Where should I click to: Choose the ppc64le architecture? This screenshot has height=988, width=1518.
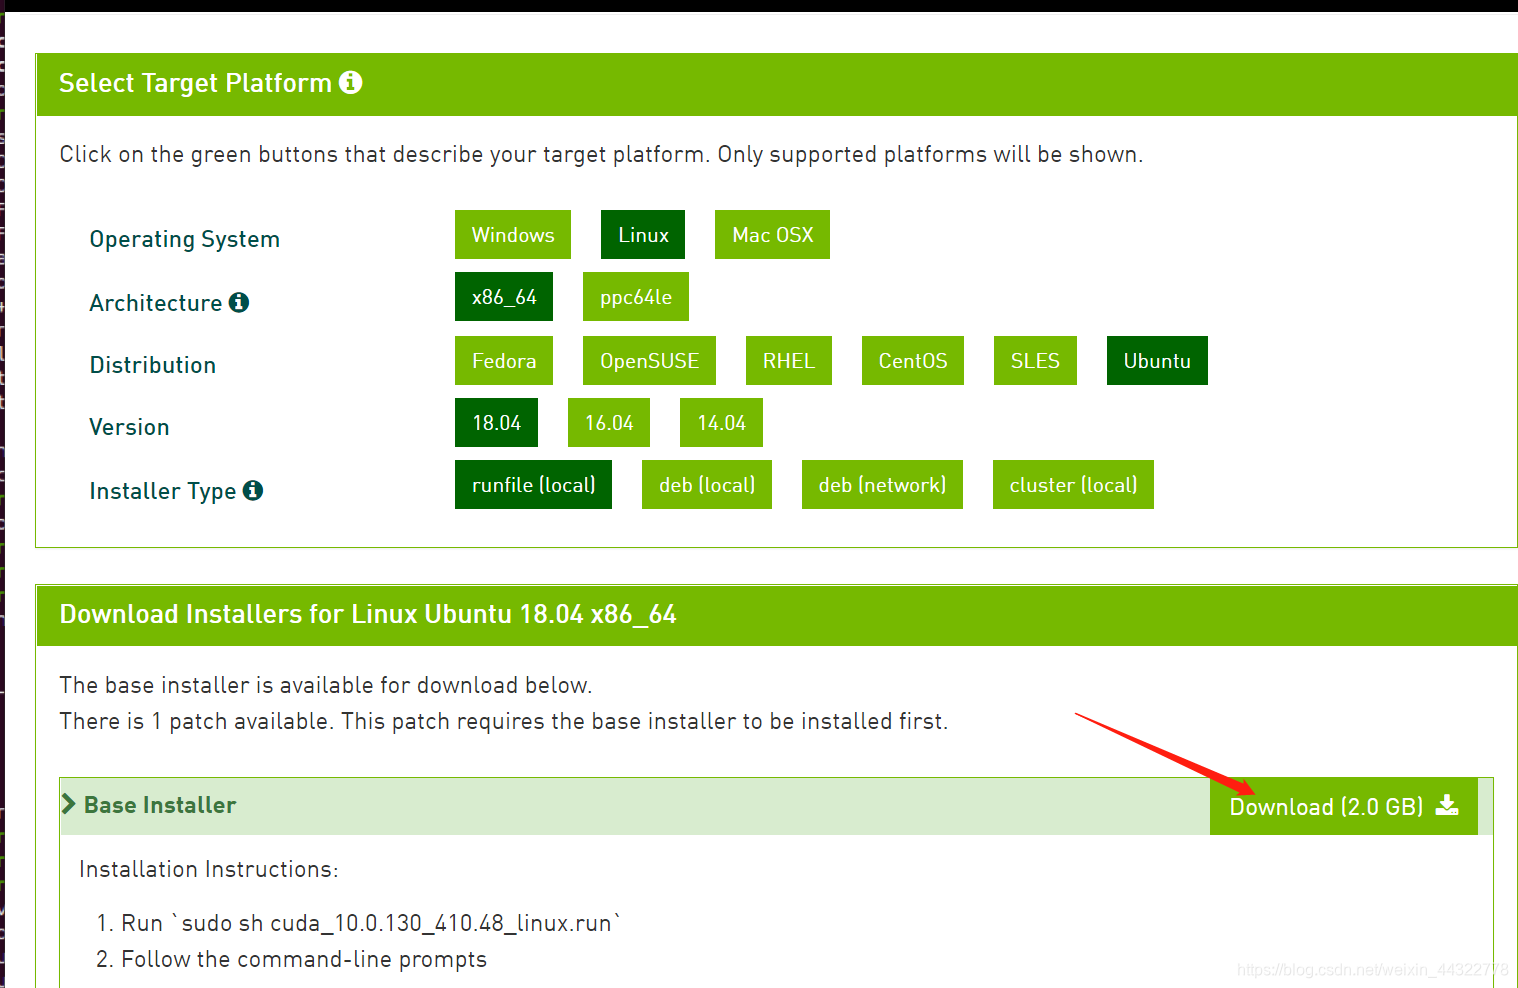(x=636, y=297)
